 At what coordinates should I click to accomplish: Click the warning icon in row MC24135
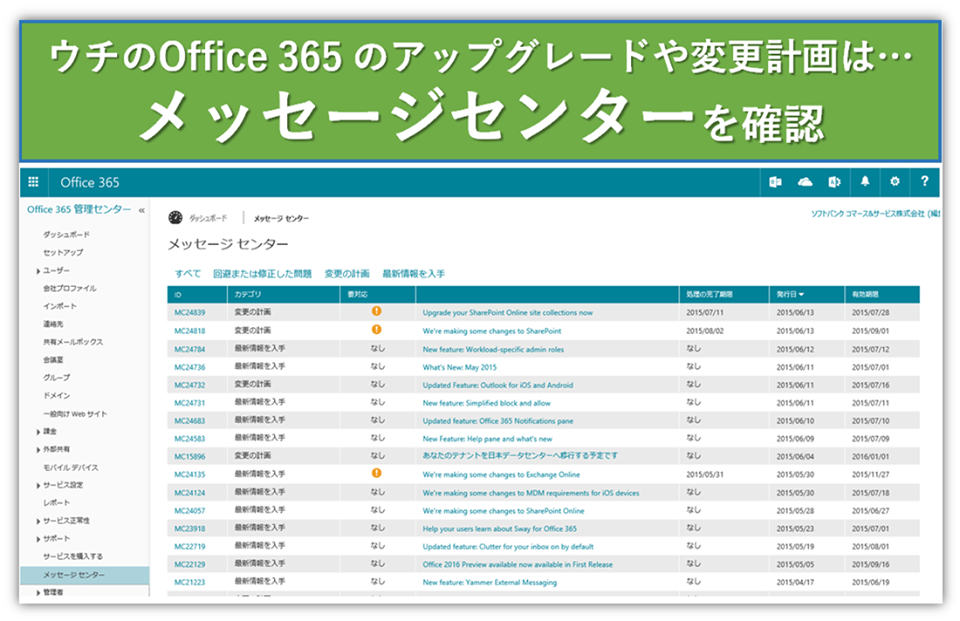(x=377, y=473)
